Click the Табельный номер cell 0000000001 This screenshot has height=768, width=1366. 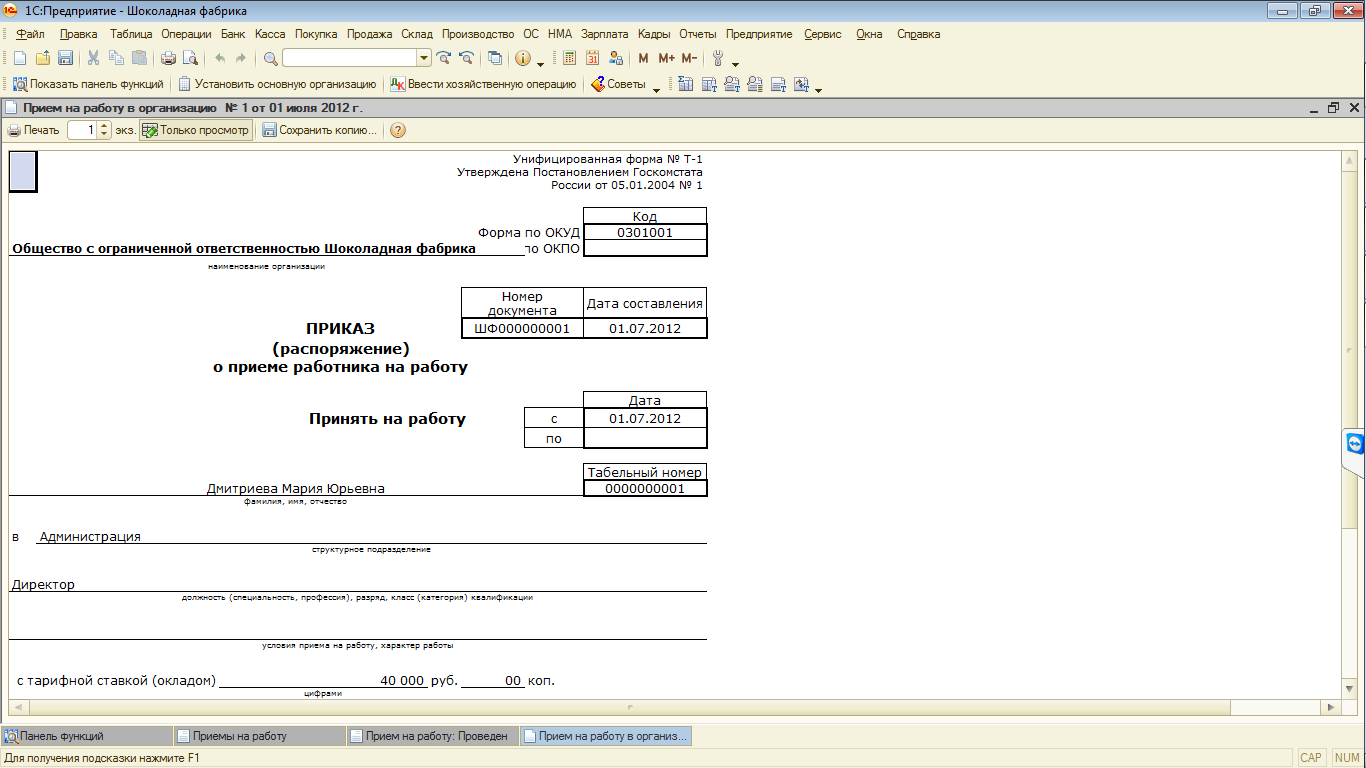pos(645,489)
